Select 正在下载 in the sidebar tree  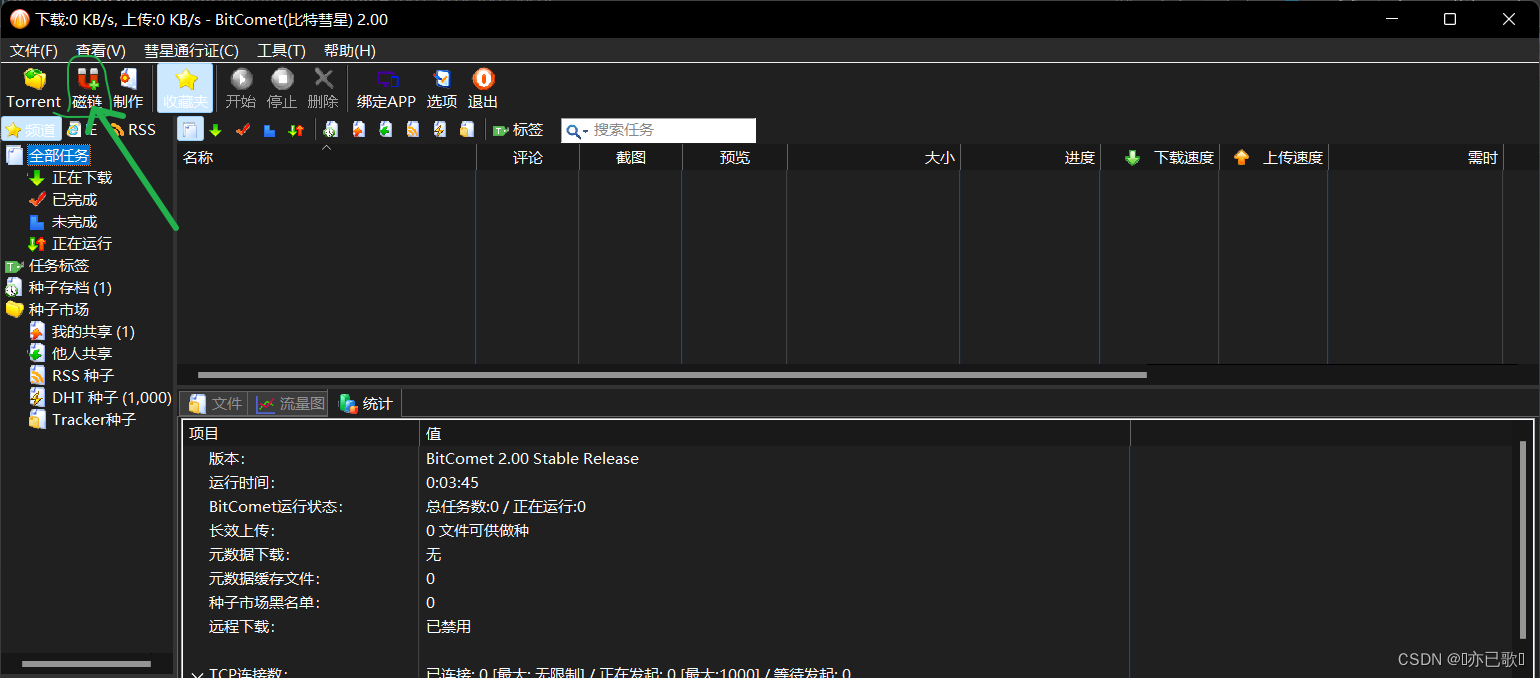tap(82, 177)
